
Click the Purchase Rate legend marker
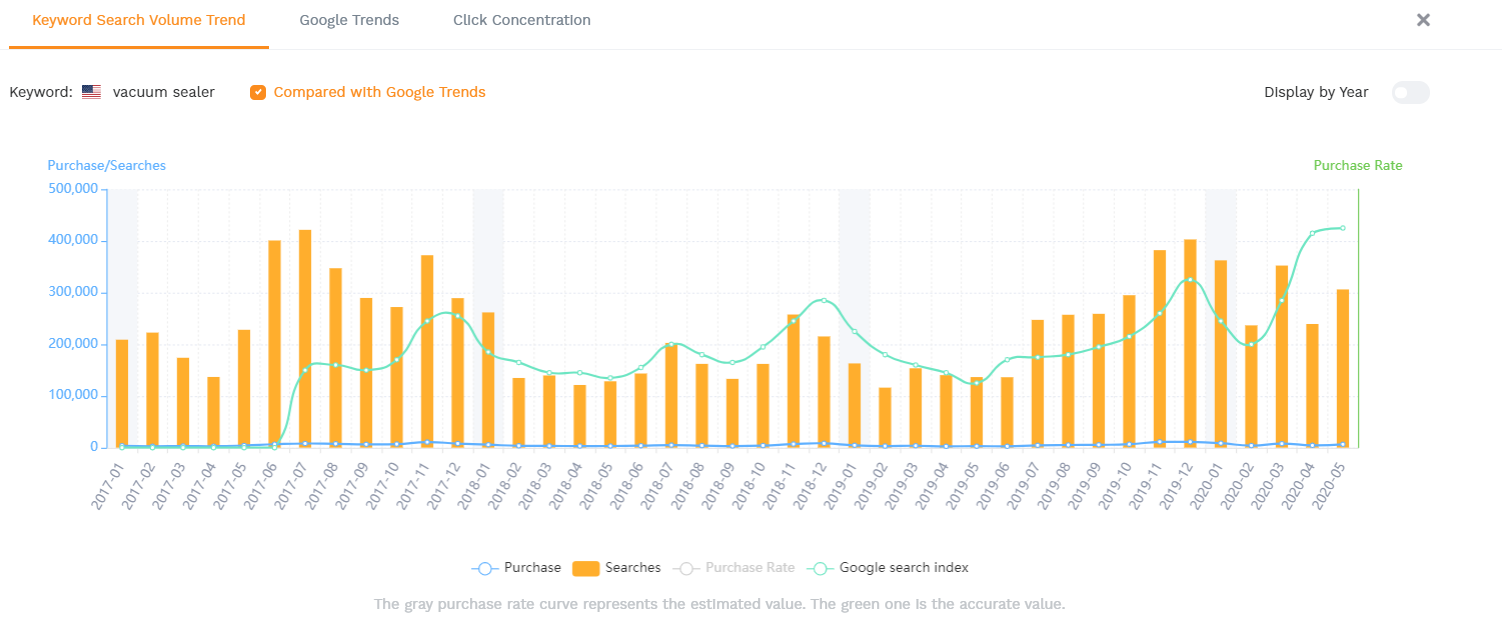(x=686, y=568)
